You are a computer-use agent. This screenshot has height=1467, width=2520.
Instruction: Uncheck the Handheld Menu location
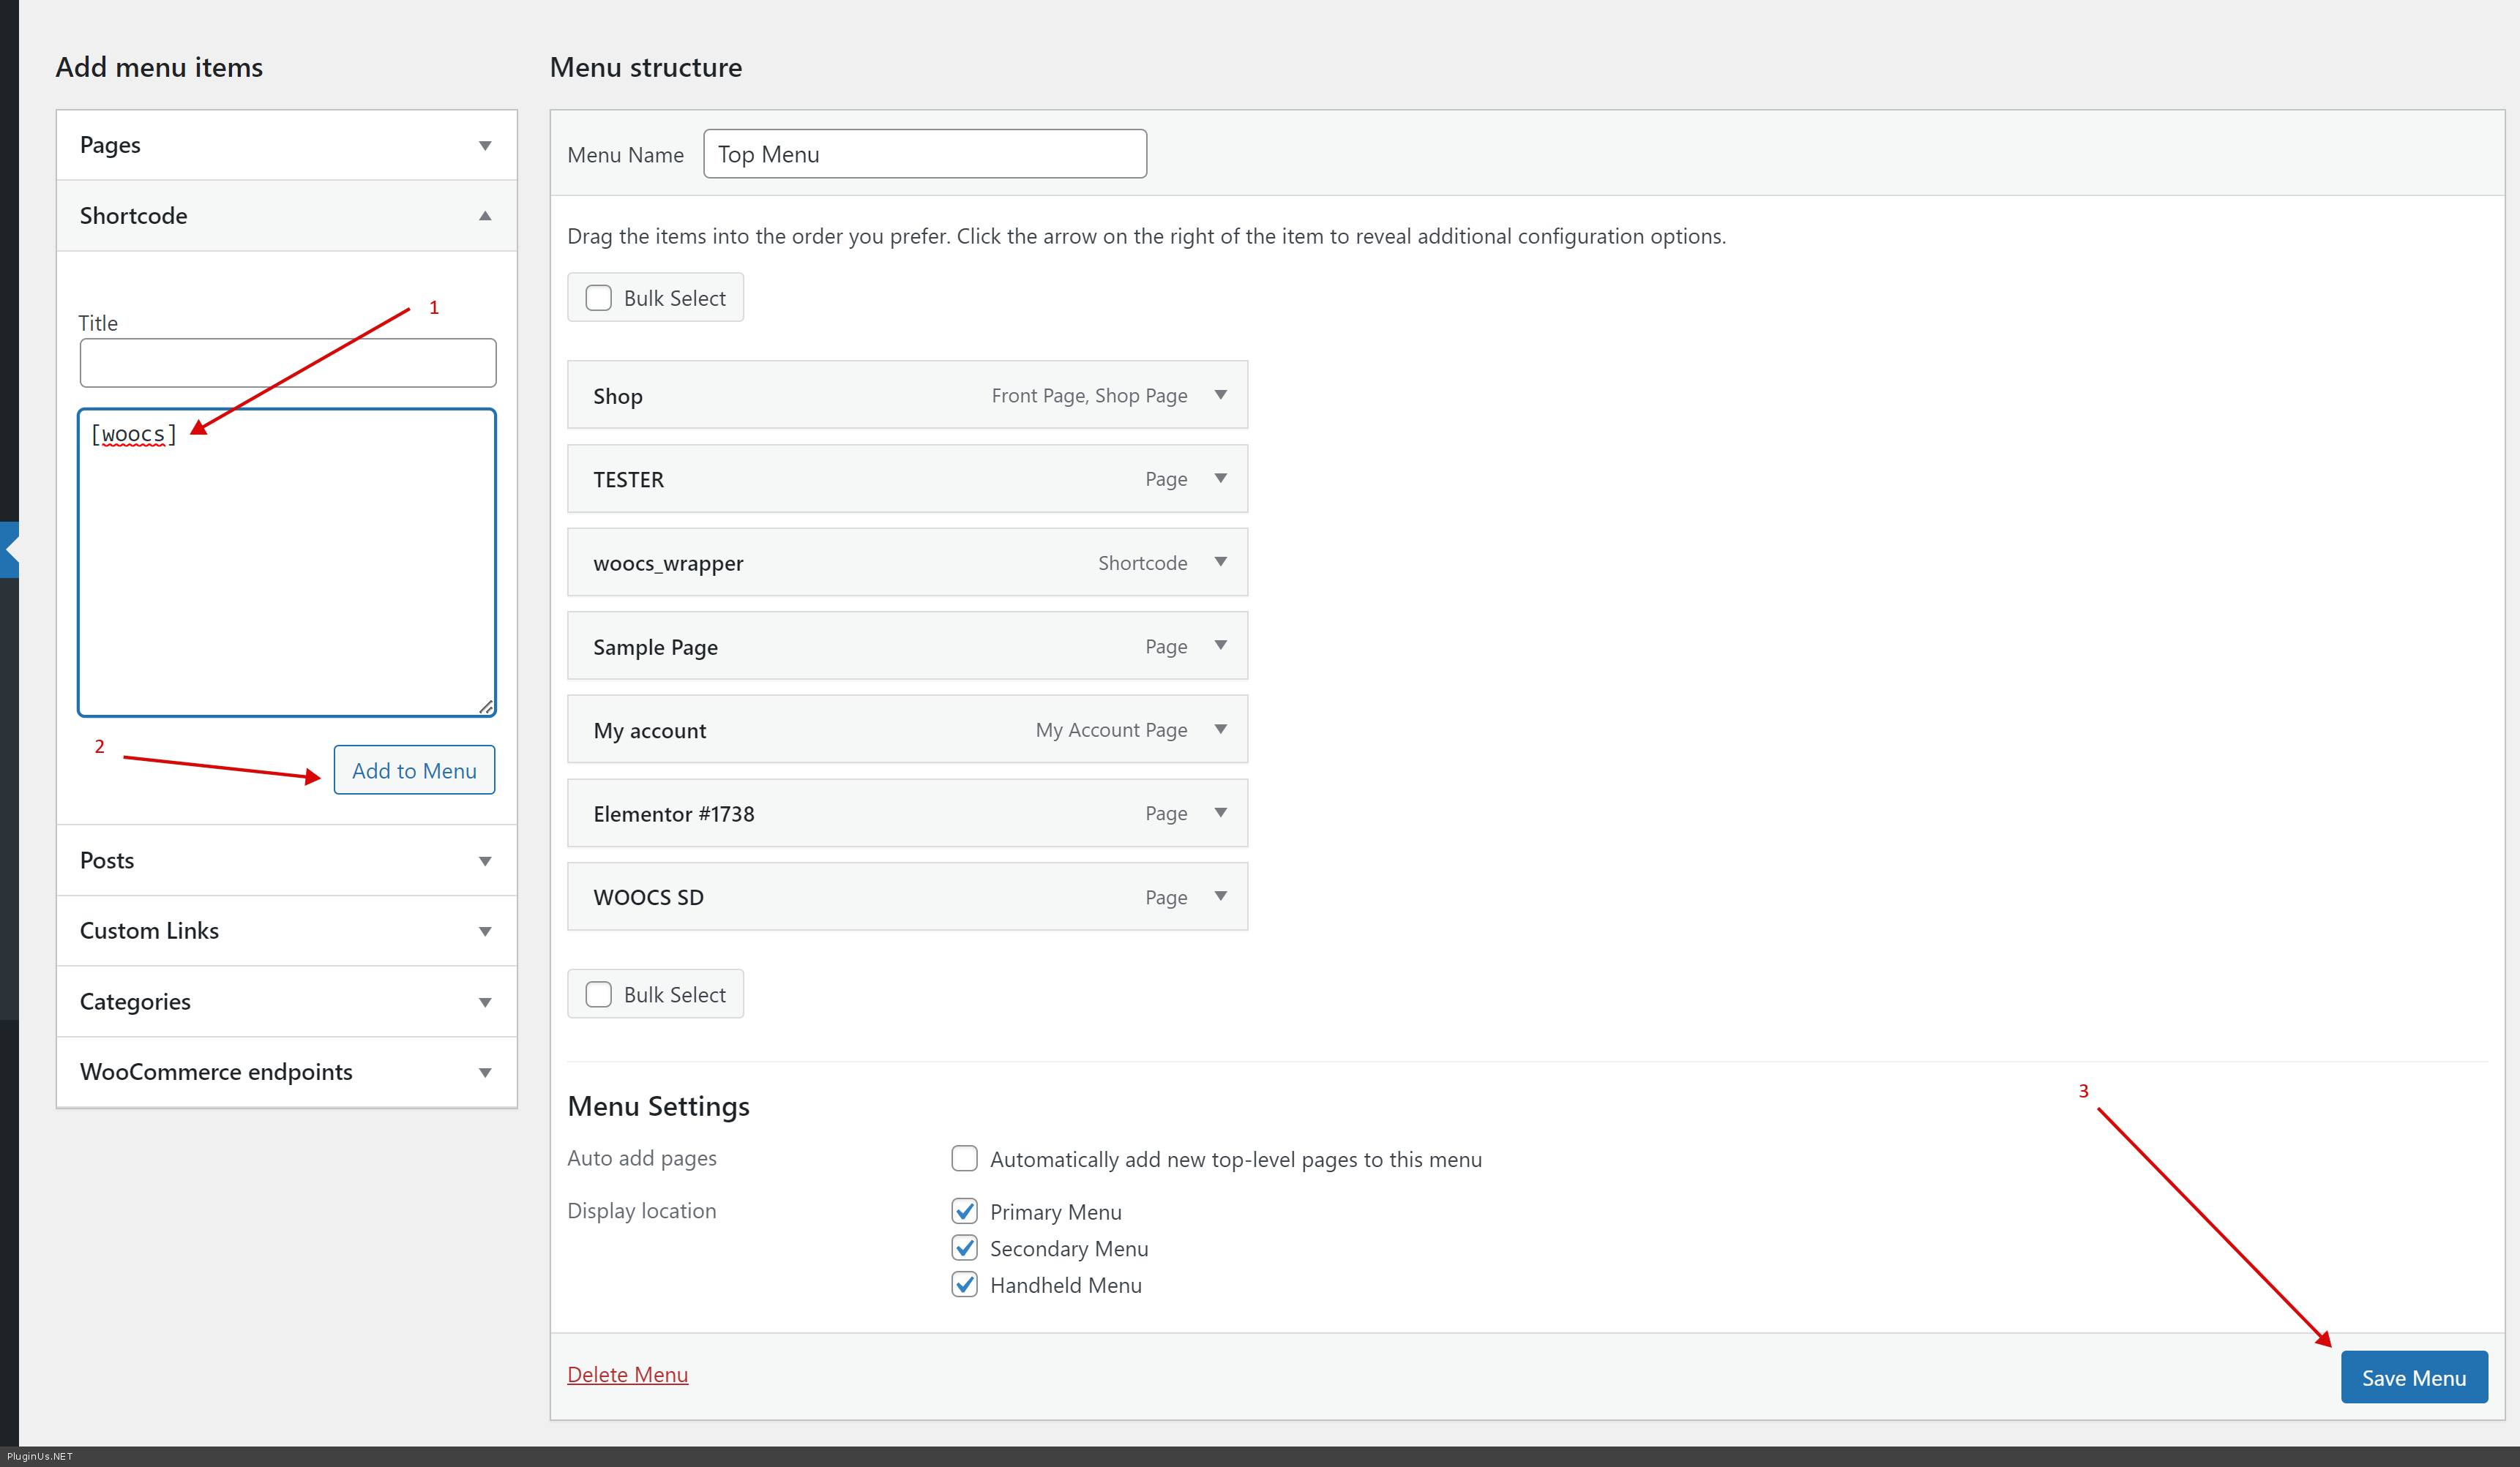coord(964,1284)
